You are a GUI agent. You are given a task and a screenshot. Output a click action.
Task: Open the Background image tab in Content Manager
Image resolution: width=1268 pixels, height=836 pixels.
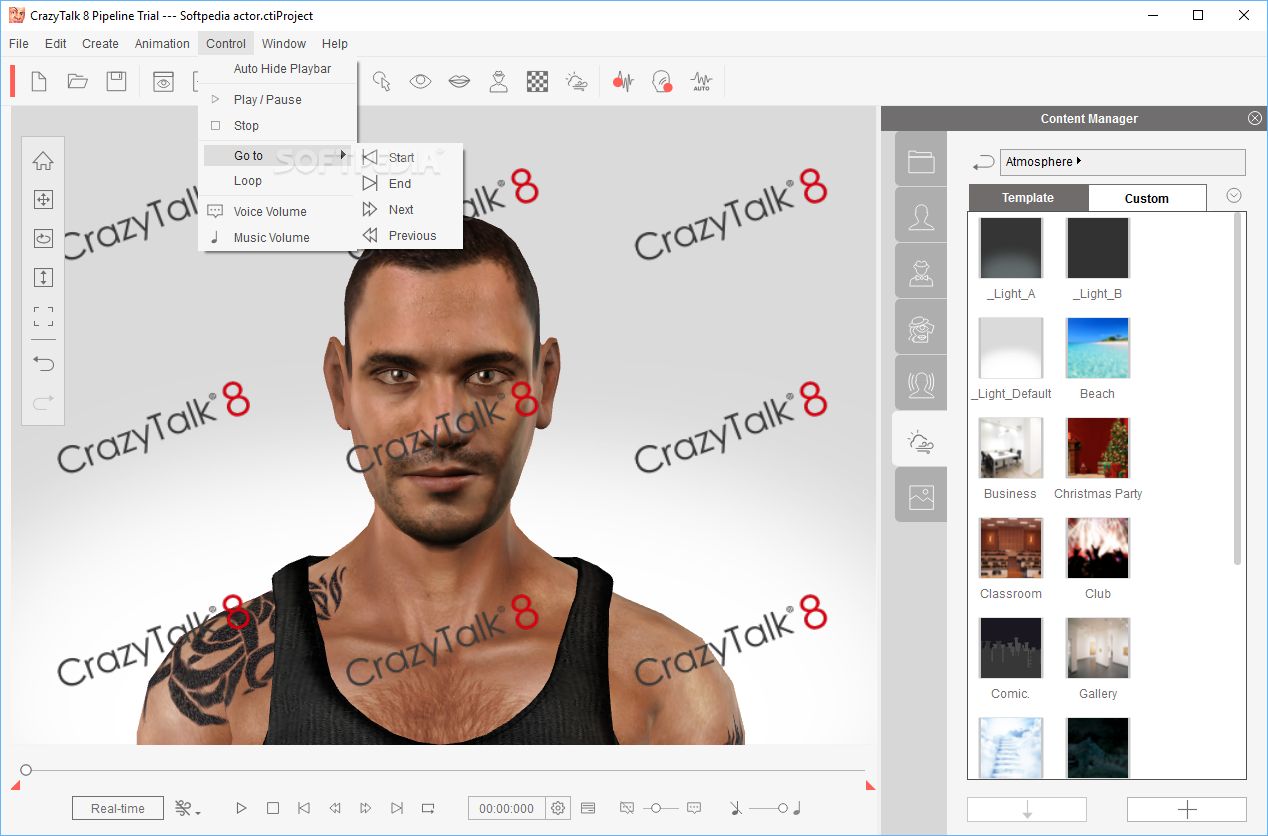(921, 496)
